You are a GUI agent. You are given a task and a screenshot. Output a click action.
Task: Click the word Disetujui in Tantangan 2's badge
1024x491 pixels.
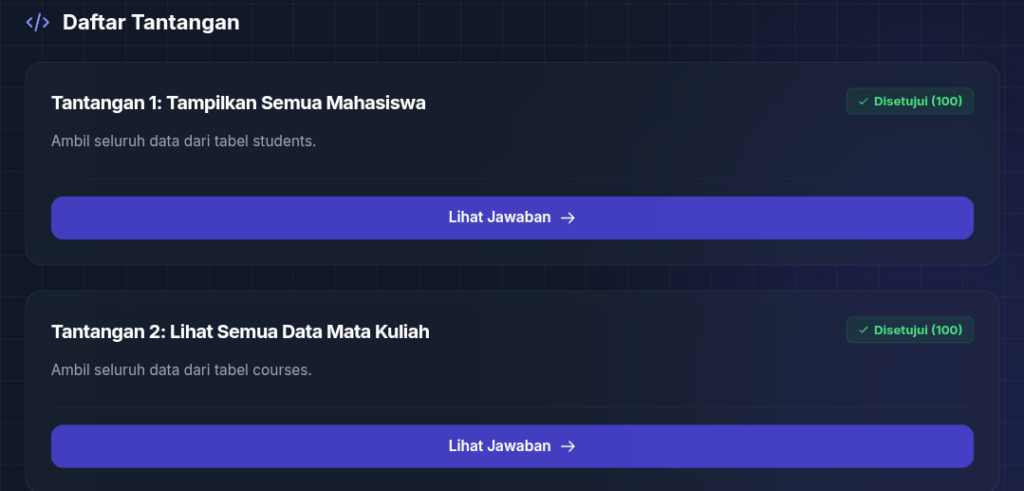click(901, 330)
